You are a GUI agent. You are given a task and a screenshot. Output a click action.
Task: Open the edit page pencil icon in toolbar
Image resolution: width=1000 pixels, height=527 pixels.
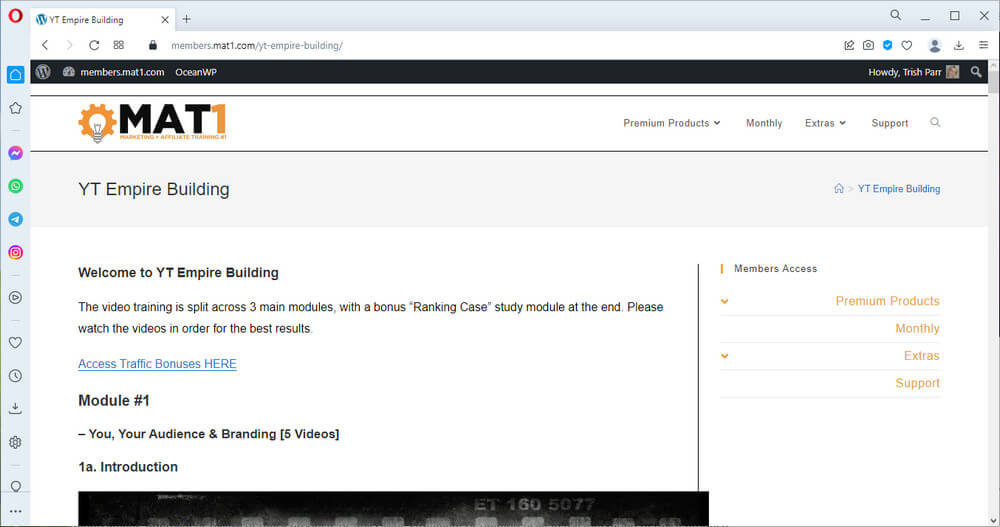[x=849, y=45]
